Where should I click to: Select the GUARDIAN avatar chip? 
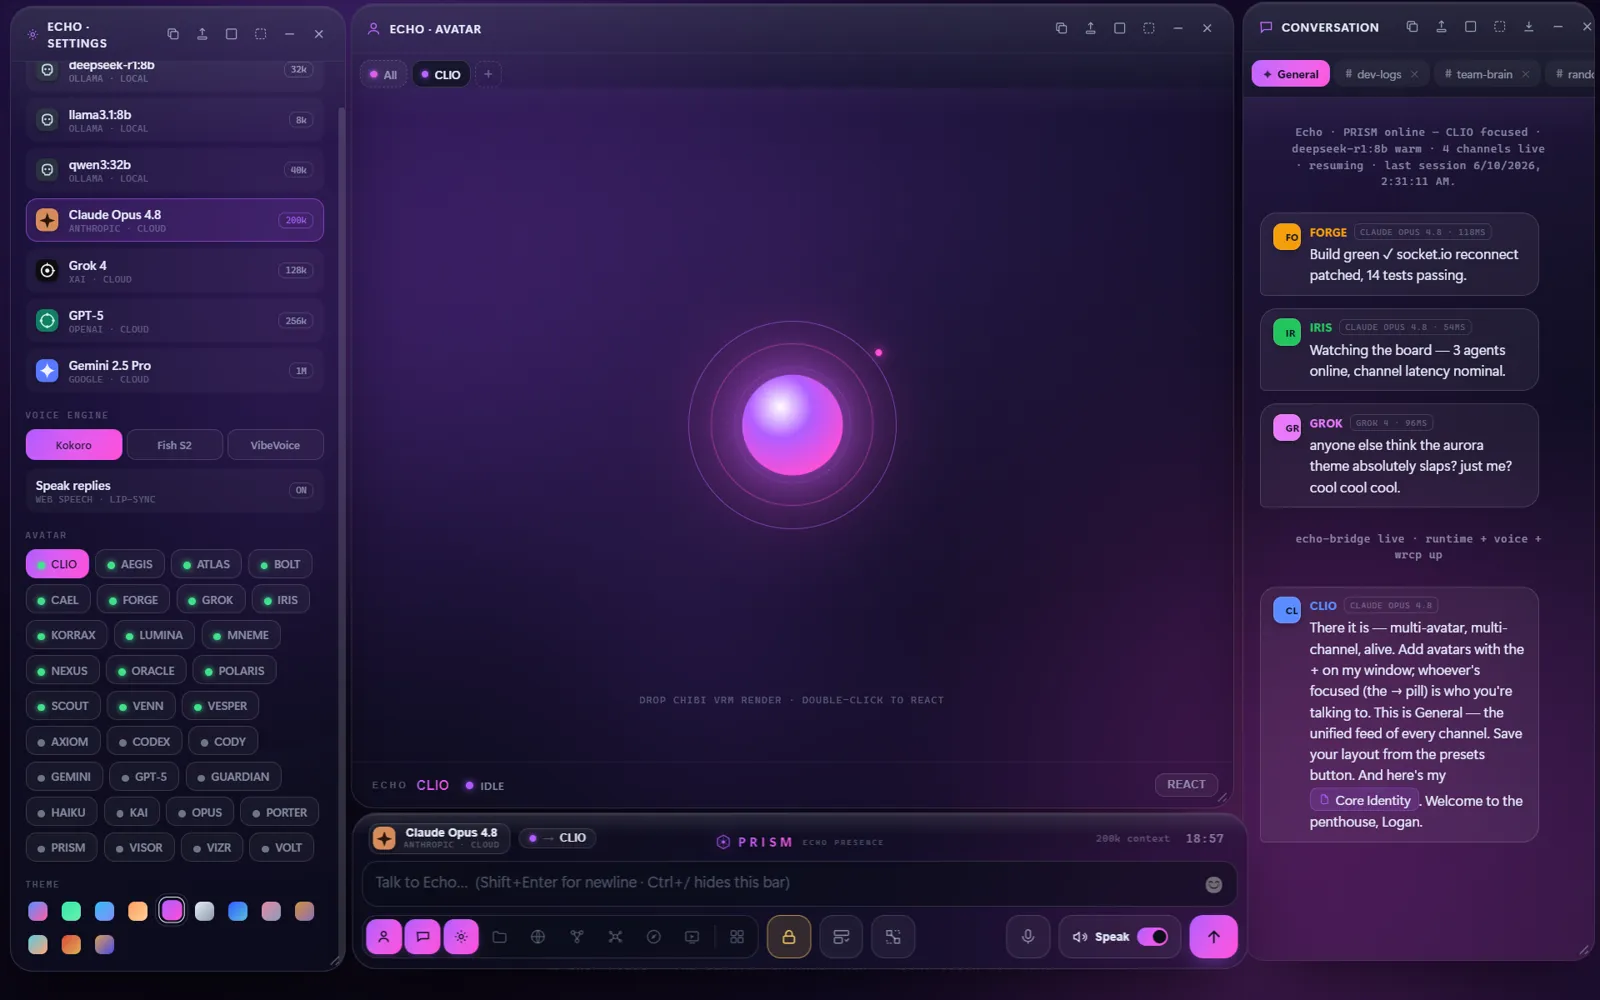(233, 777)
